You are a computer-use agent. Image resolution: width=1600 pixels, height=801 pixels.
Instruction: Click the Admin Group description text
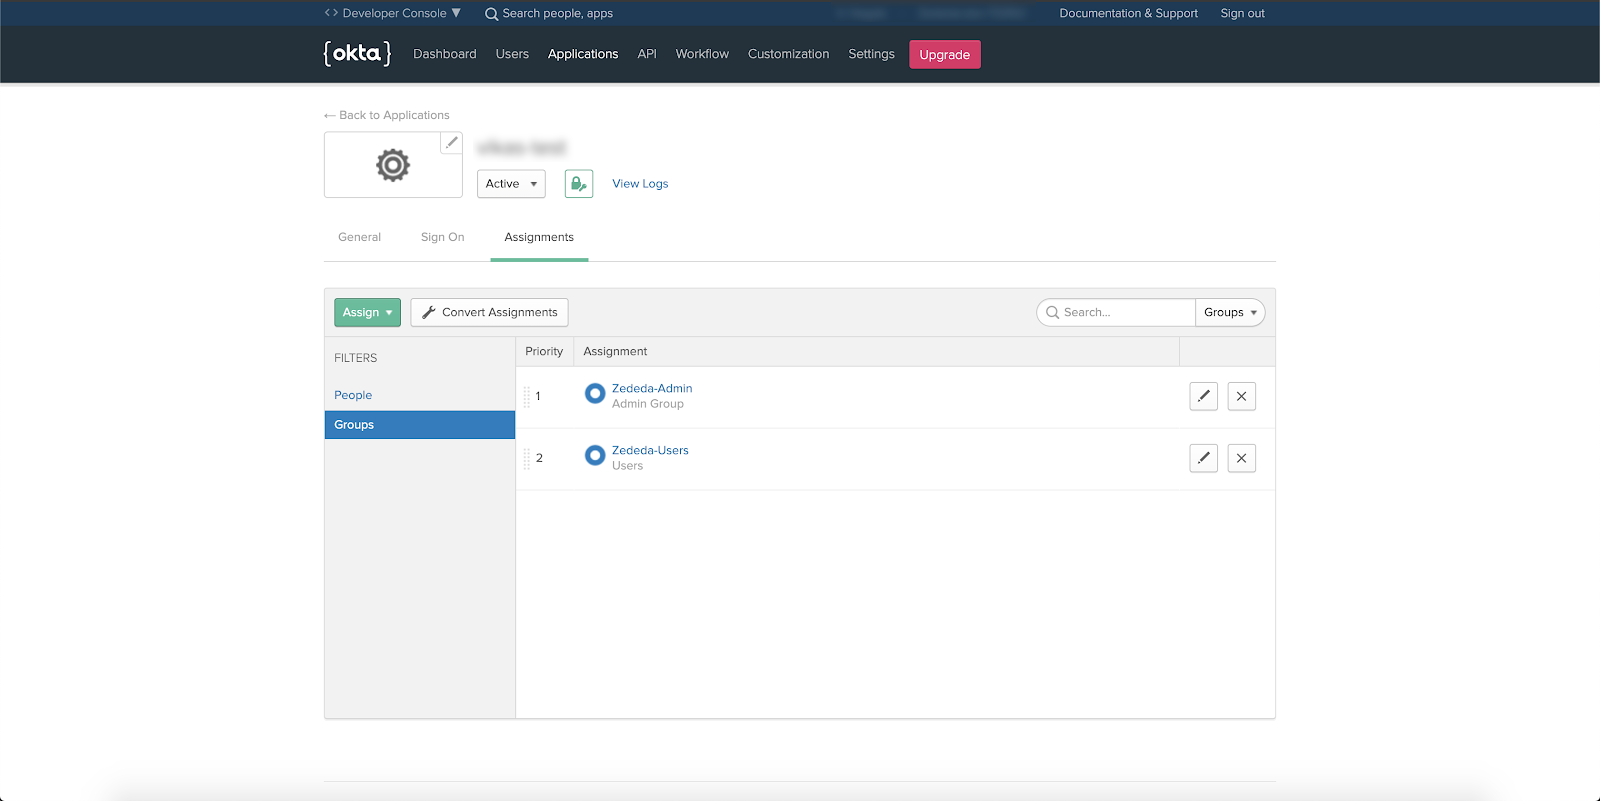(648, 404)
